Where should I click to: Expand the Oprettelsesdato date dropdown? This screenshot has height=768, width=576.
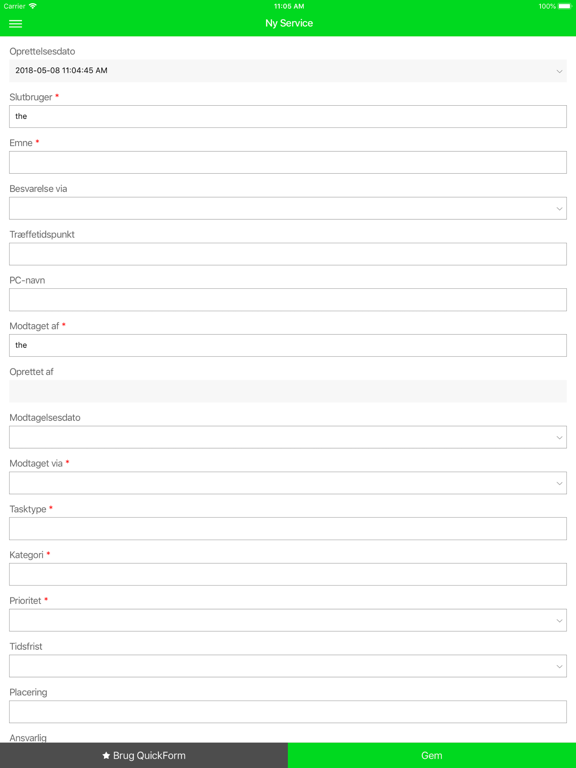pos(288,71)
